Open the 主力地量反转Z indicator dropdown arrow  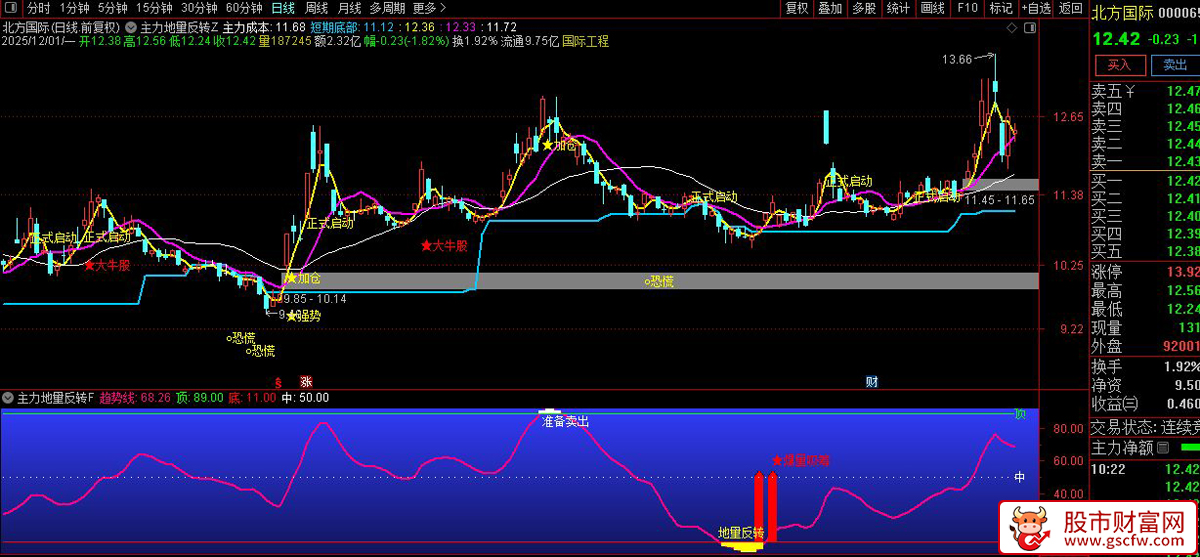[132, 26]
